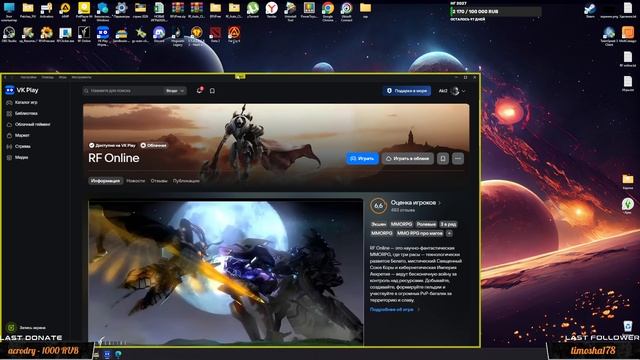
Task: Open the three-dots more options button
Action: pyautogui.click(x=458, y=158)
